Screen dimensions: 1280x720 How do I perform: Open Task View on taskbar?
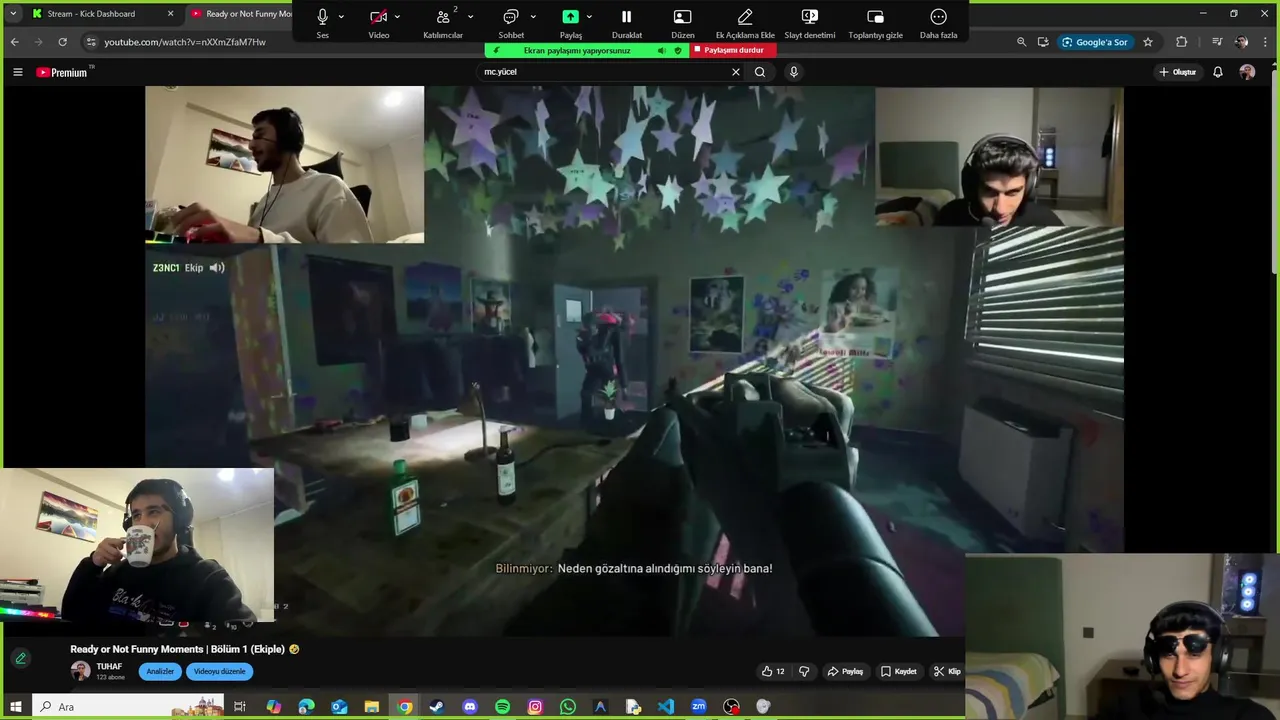point(240,707)
